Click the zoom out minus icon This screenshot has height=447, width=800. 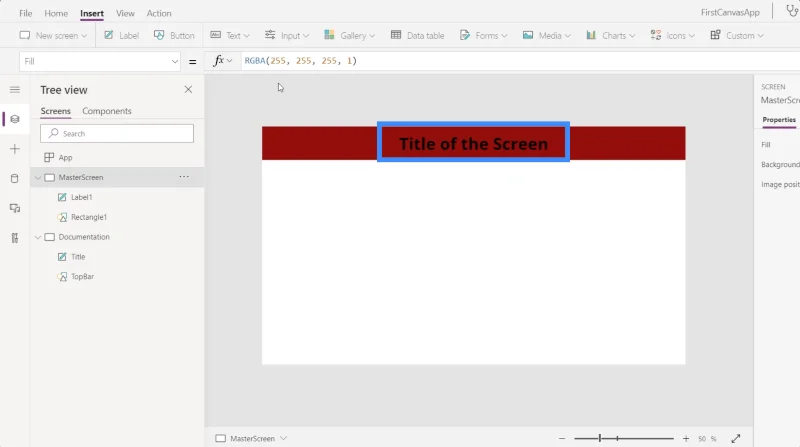click(x=562, y=438)
